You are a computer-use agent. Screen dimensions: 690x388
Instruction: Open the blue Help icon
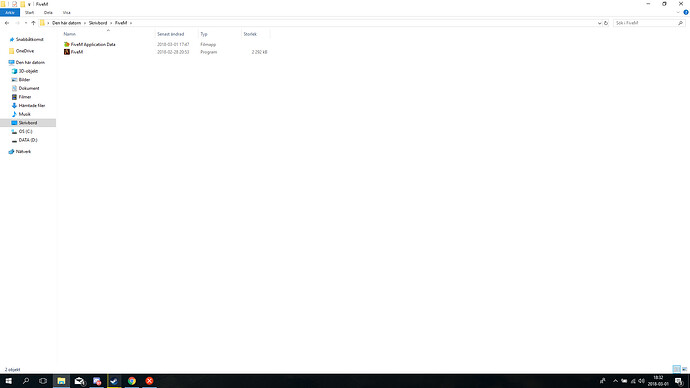686,12
